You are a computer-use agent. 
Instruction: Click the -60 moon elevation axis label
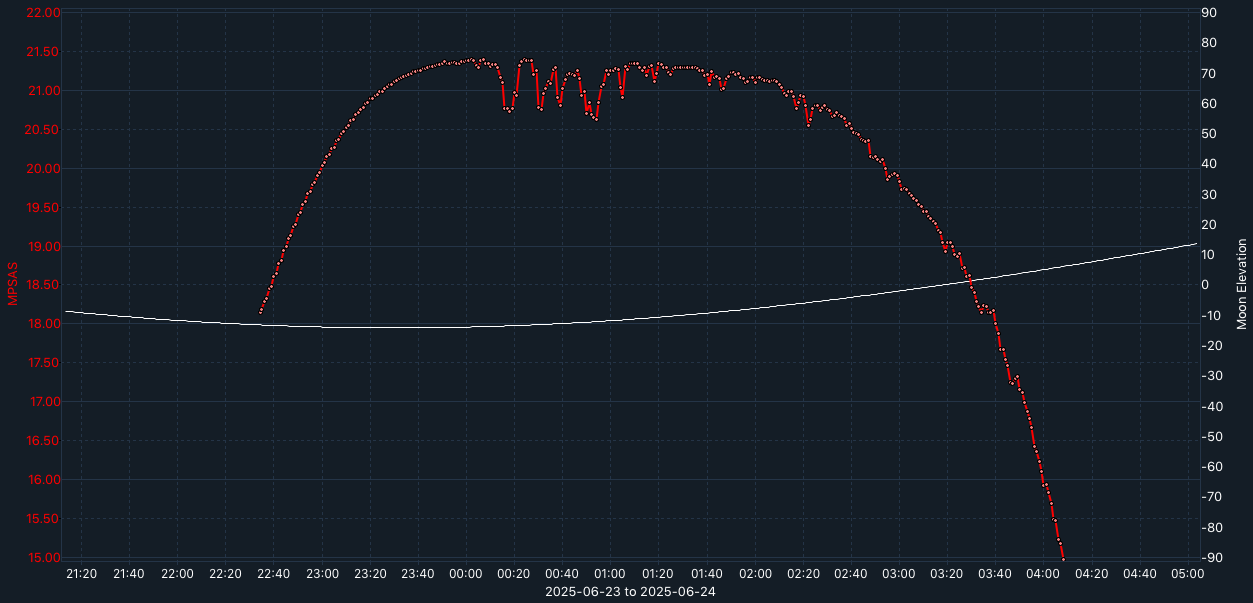(1210, 467)
